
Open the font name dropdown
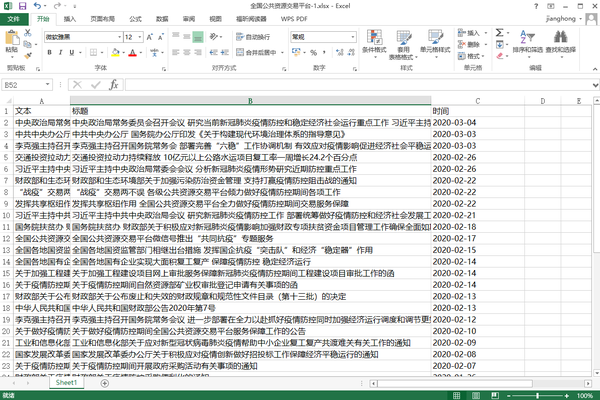[x=119, y=37]
